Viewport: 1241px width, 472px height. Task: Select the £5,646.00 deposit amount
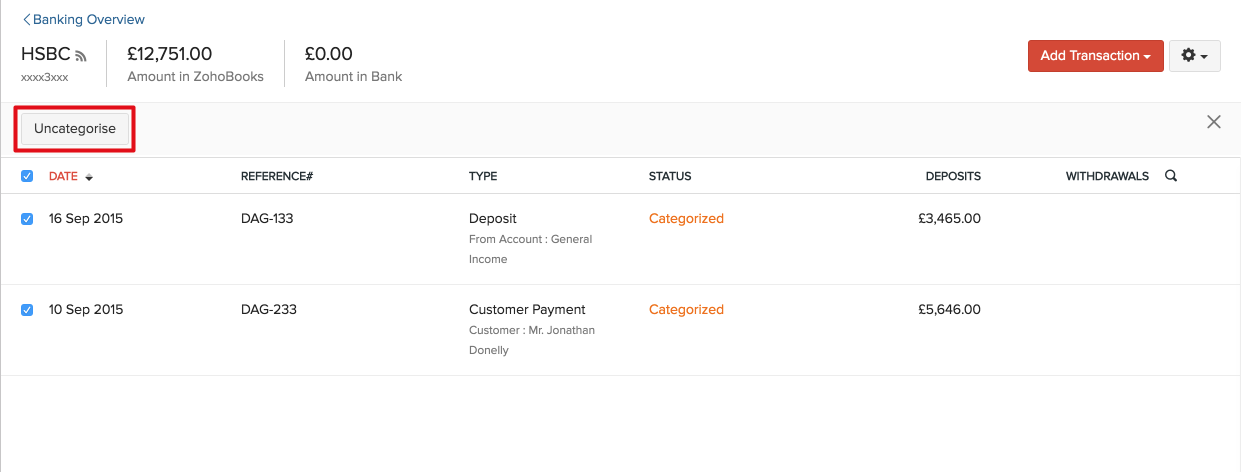[x=949, y=309]
